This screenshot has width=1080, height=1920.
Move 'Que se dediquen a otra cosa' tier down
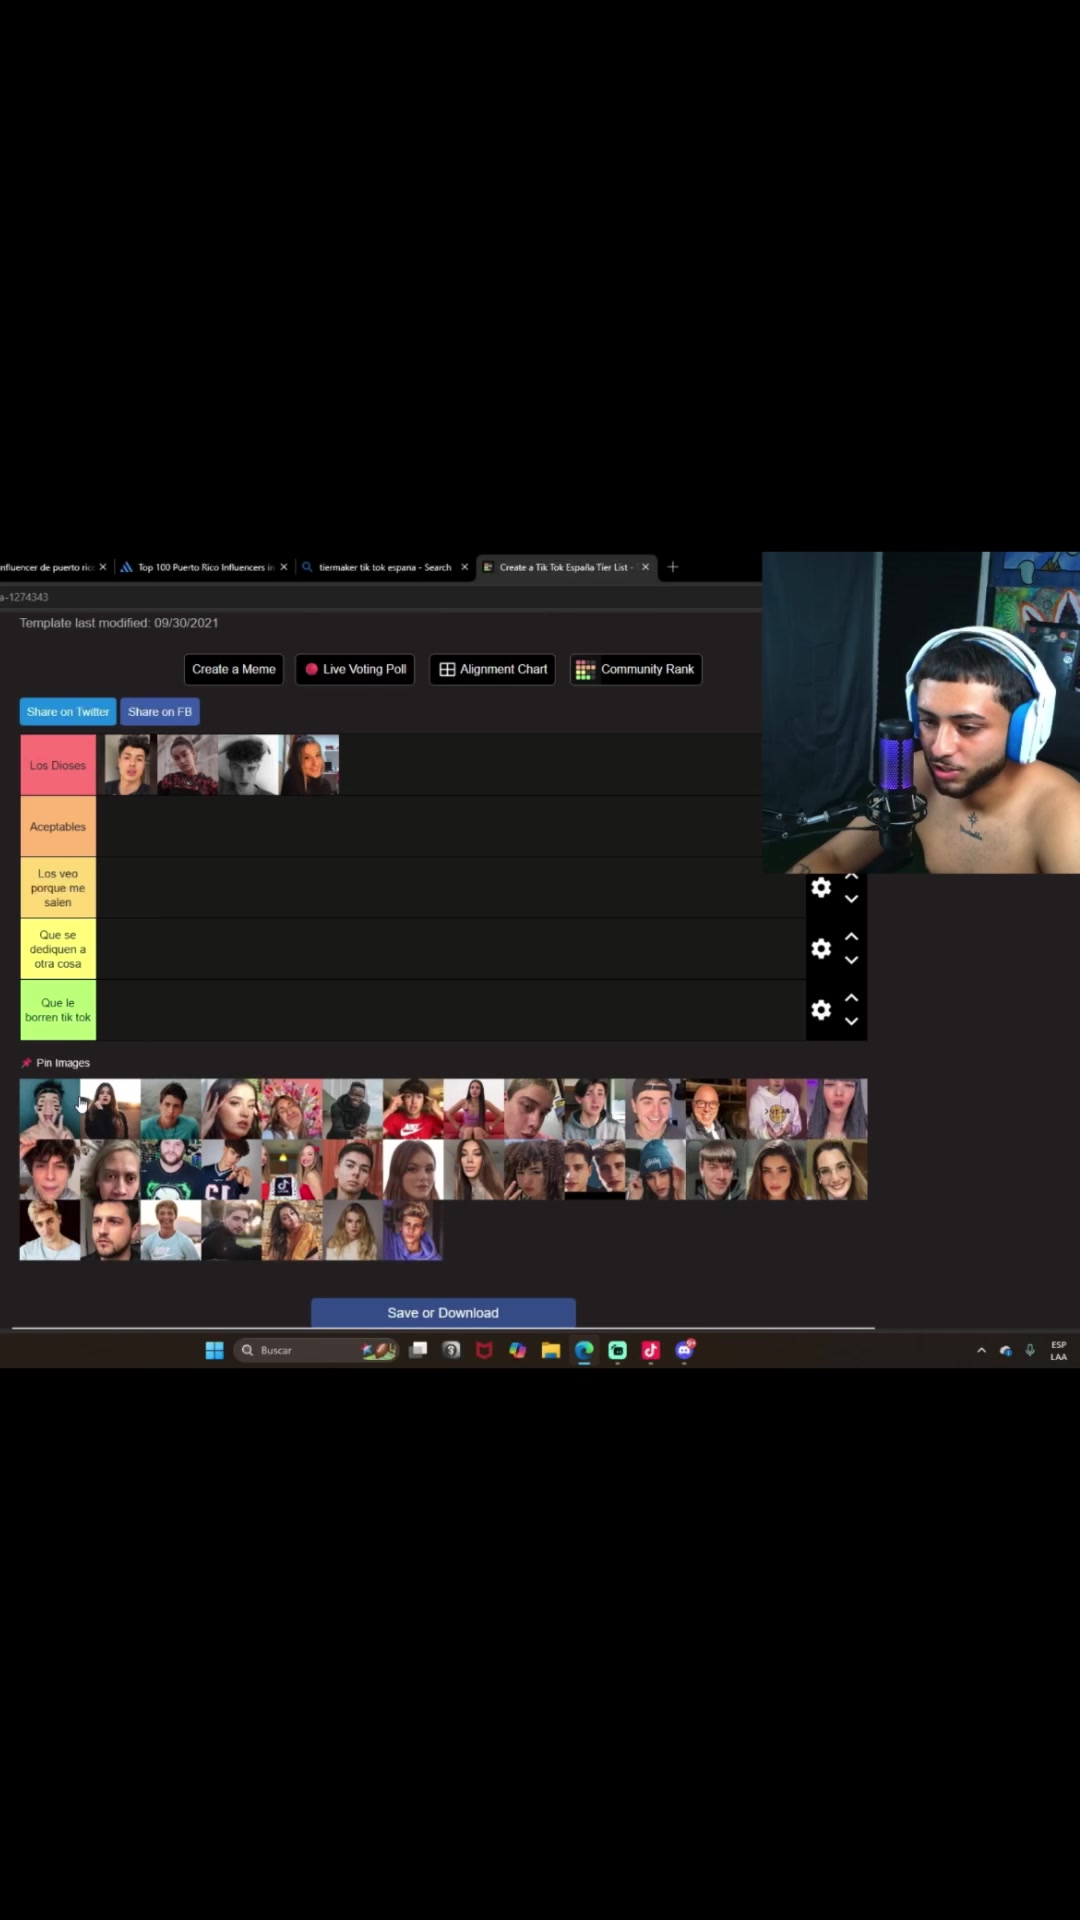[x=852, y=960]
